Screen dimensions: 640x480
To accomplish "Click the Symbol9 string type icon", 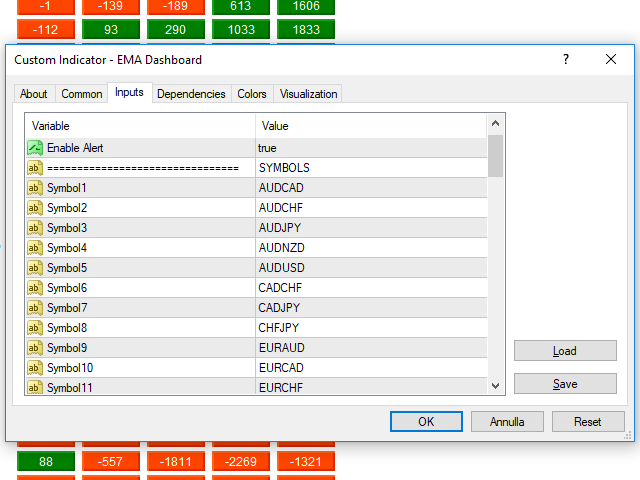I will point(35,348).
